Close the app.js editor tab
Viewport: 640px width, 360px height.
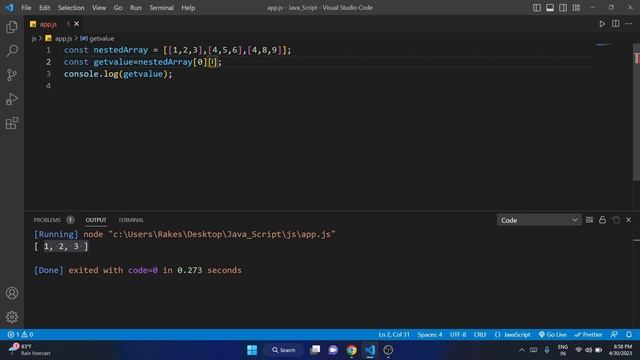(x=76, y=24)
